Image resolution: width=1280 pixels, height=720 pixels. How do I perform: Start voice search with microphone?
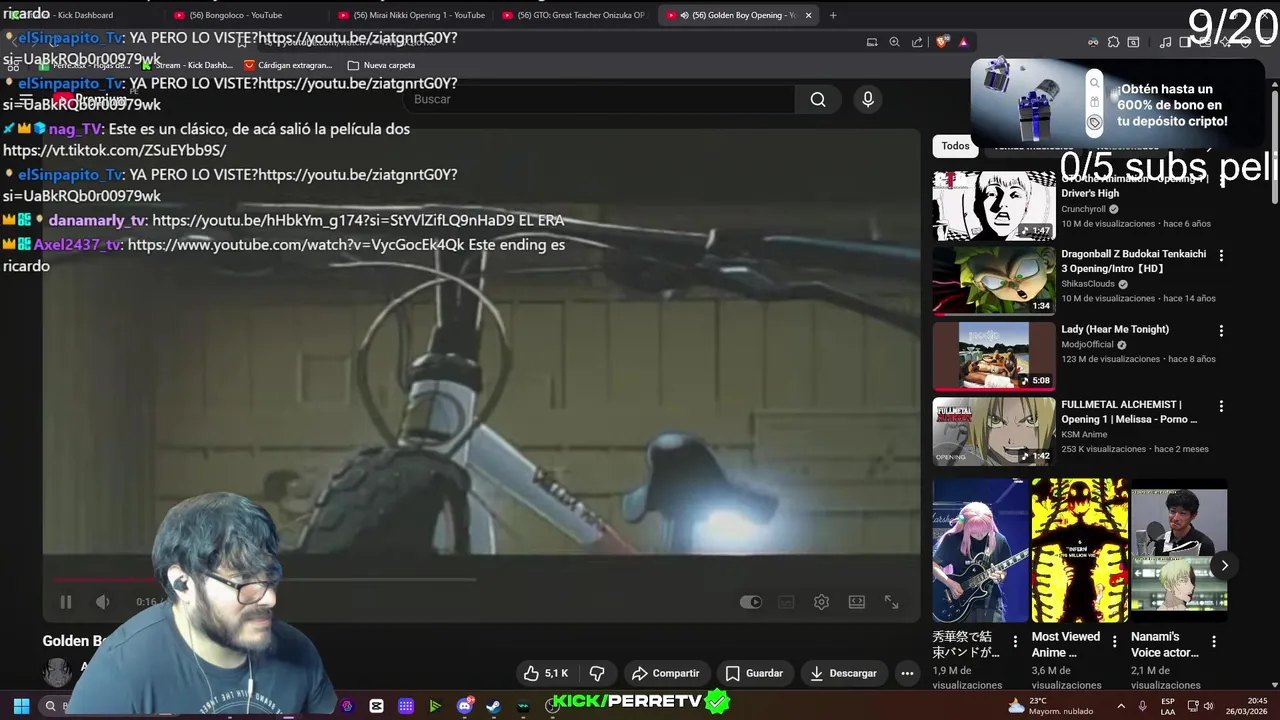click(868, 99)
